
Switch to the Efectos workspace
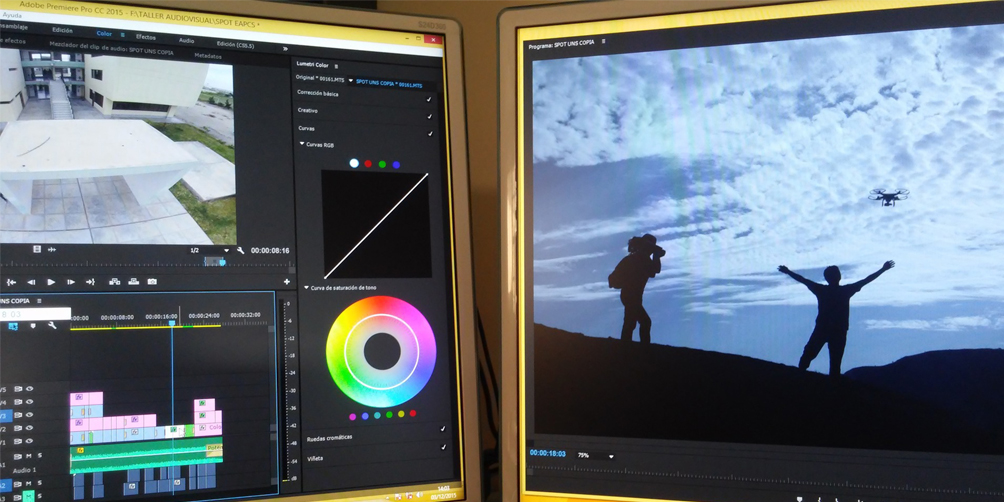coord(146,37)
